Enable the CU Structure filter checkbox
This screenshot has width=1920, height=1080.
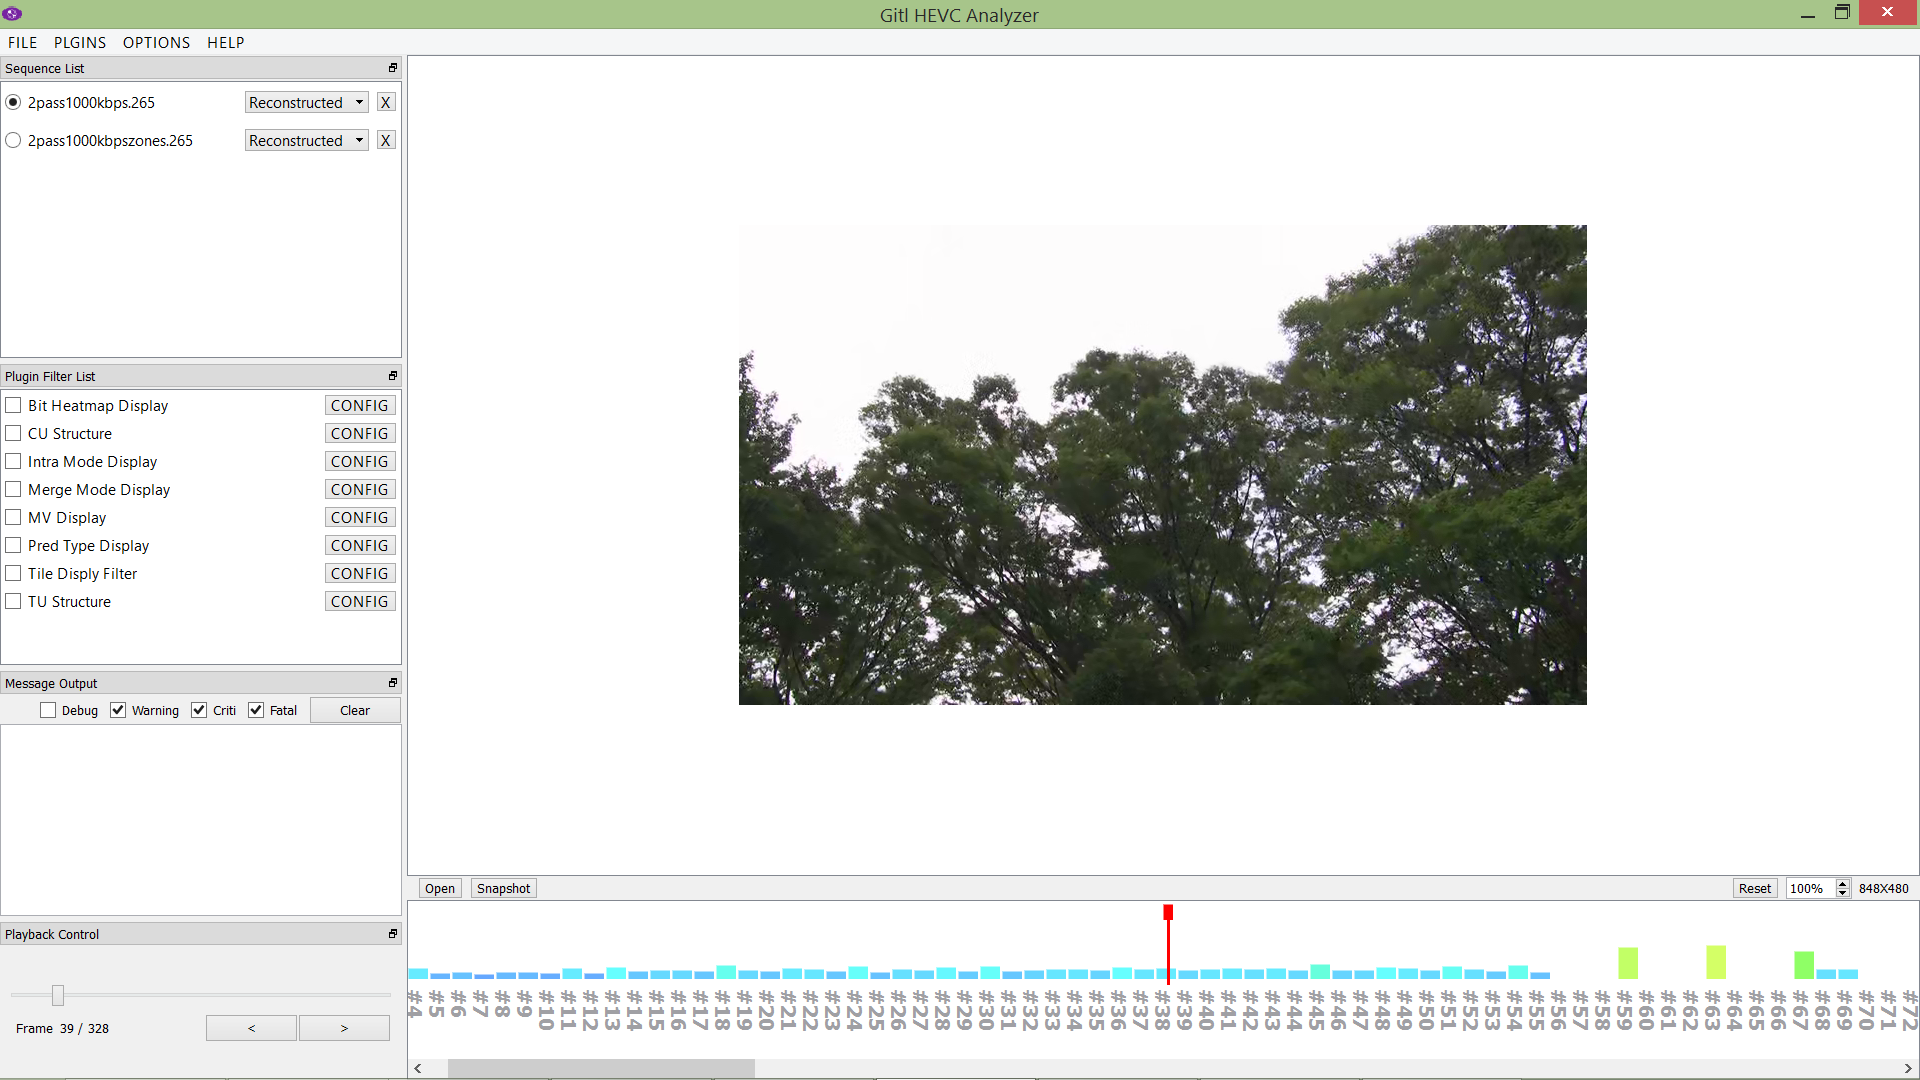coord(14,434)
